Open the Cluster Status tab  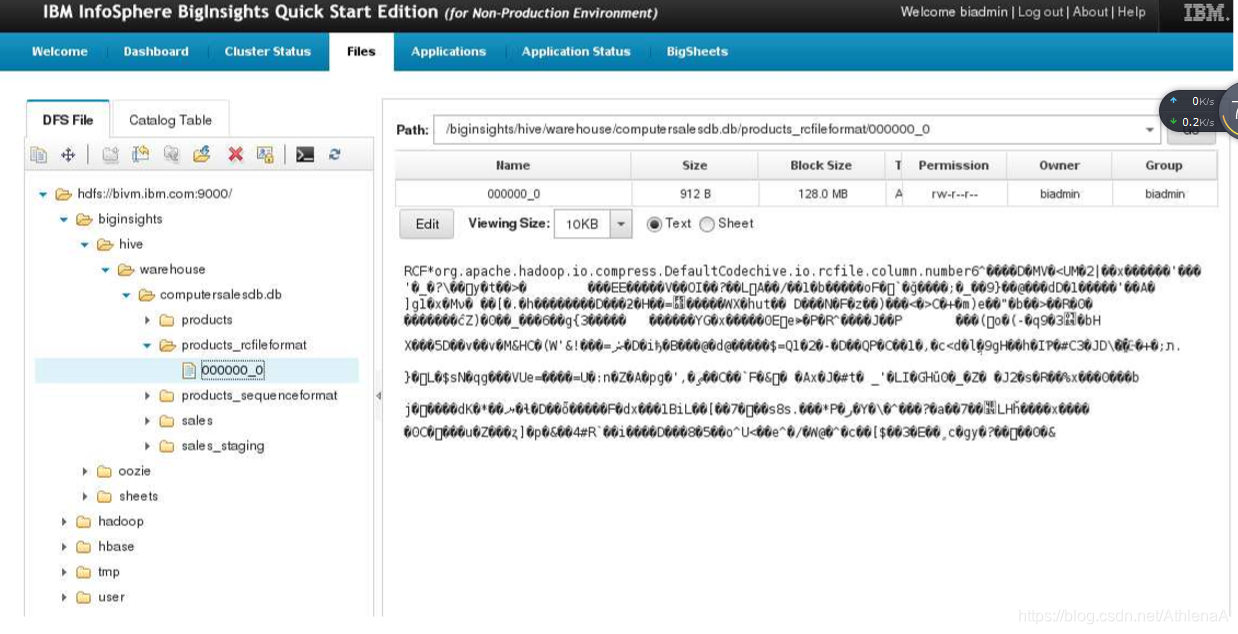tap(267, 52)
